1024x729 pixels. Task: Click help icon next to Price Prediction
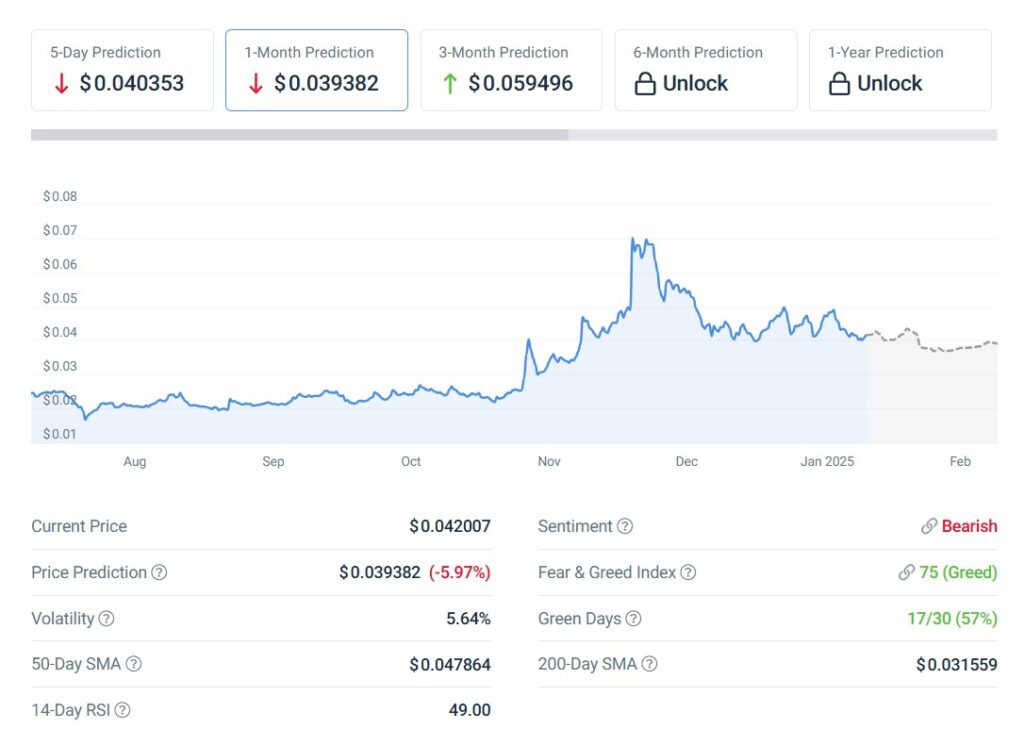coord(159,573)
